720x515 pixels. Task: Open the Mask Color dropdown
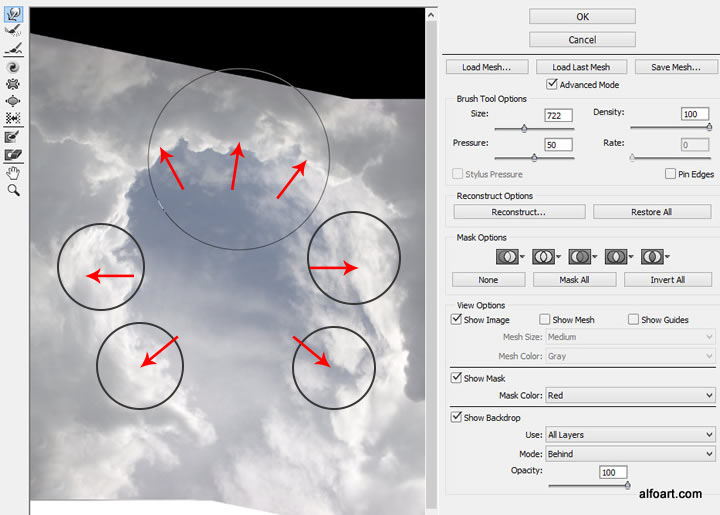point(629,395)
